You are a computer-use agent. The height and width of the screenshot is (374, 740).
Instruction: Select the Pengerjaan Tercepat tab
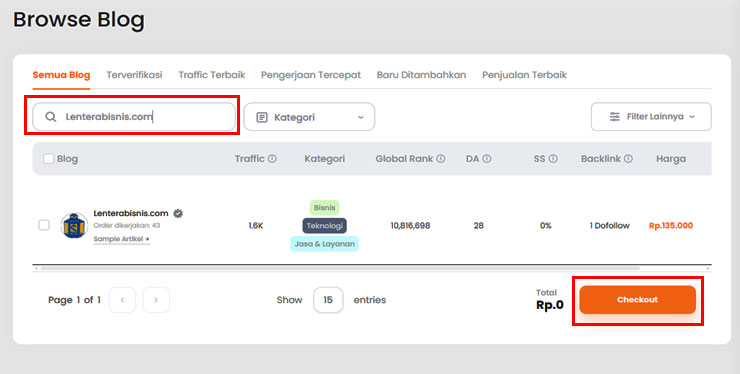coord(311,75)
